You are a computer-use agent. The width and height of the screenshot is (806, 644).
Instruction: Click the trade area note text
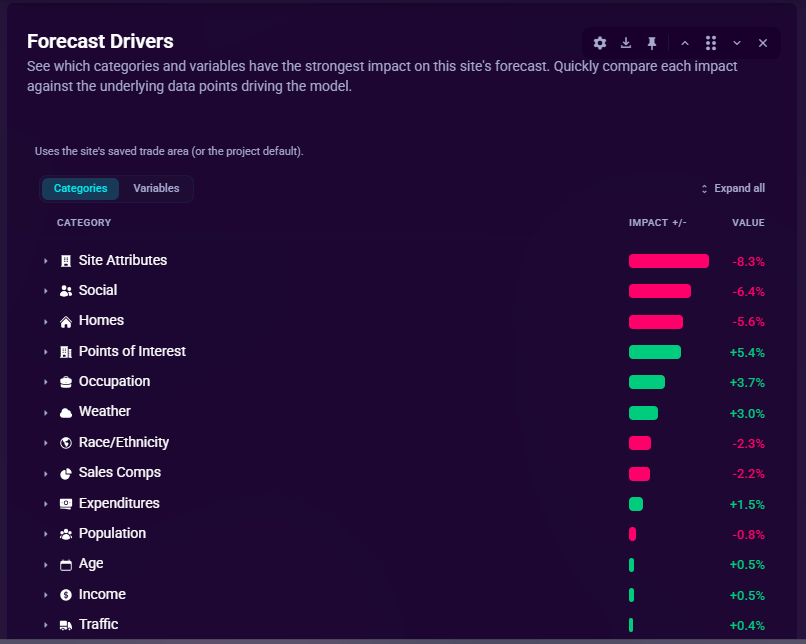(169, 151)
